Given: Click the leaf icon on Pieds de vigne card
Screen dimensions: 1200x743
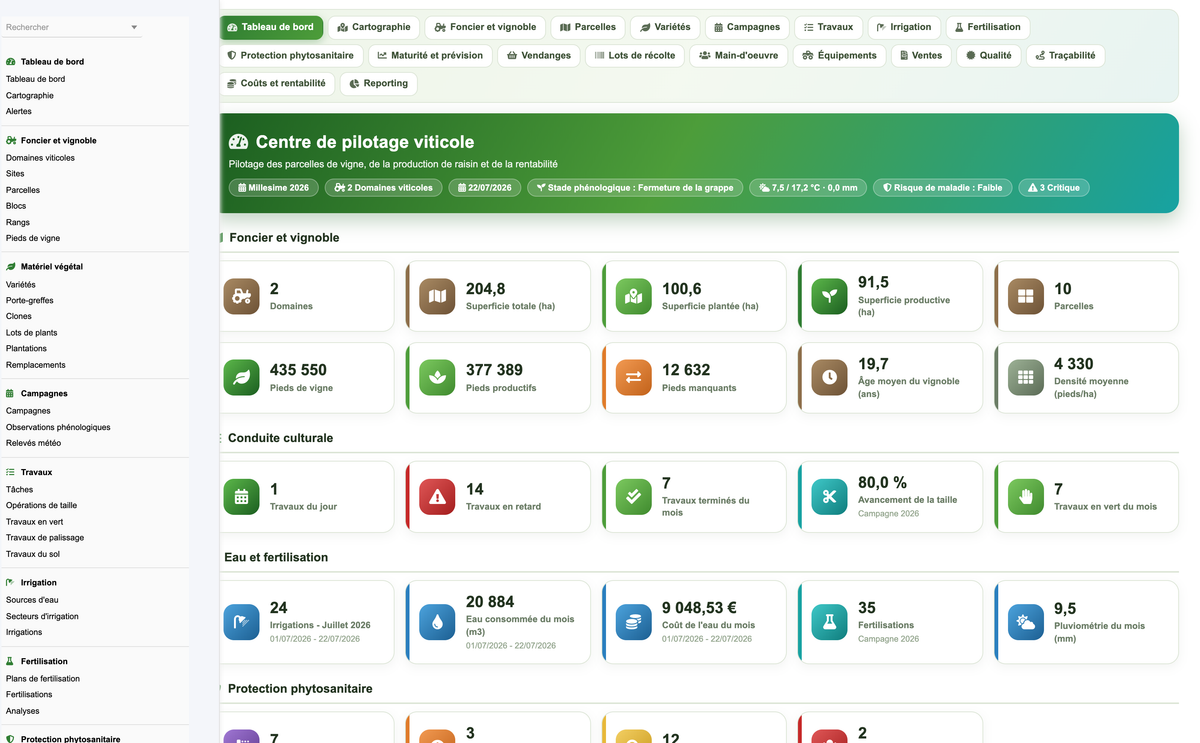Looking at the screenshot, I should point(241,377).
